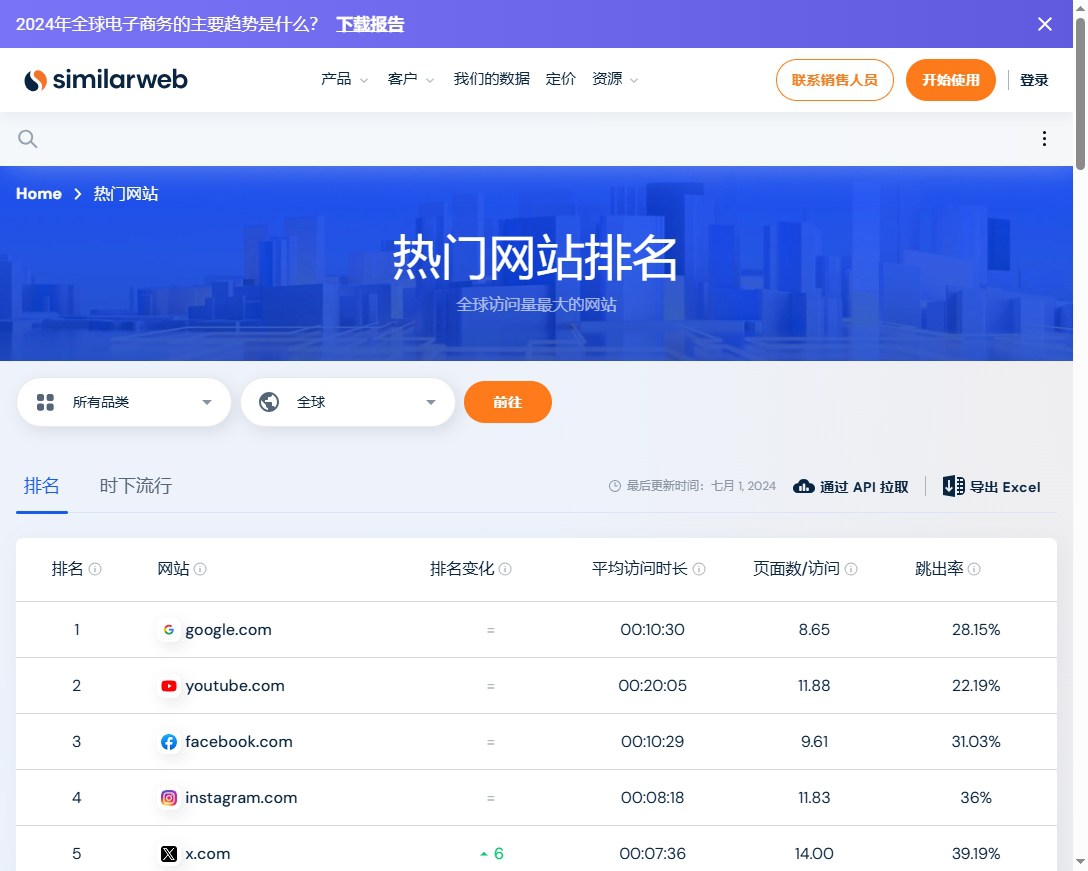The height and width of the screenshot is (871, 1088).
Task: Click the orange 开始使用 button
Action: [x=951, y=80]
